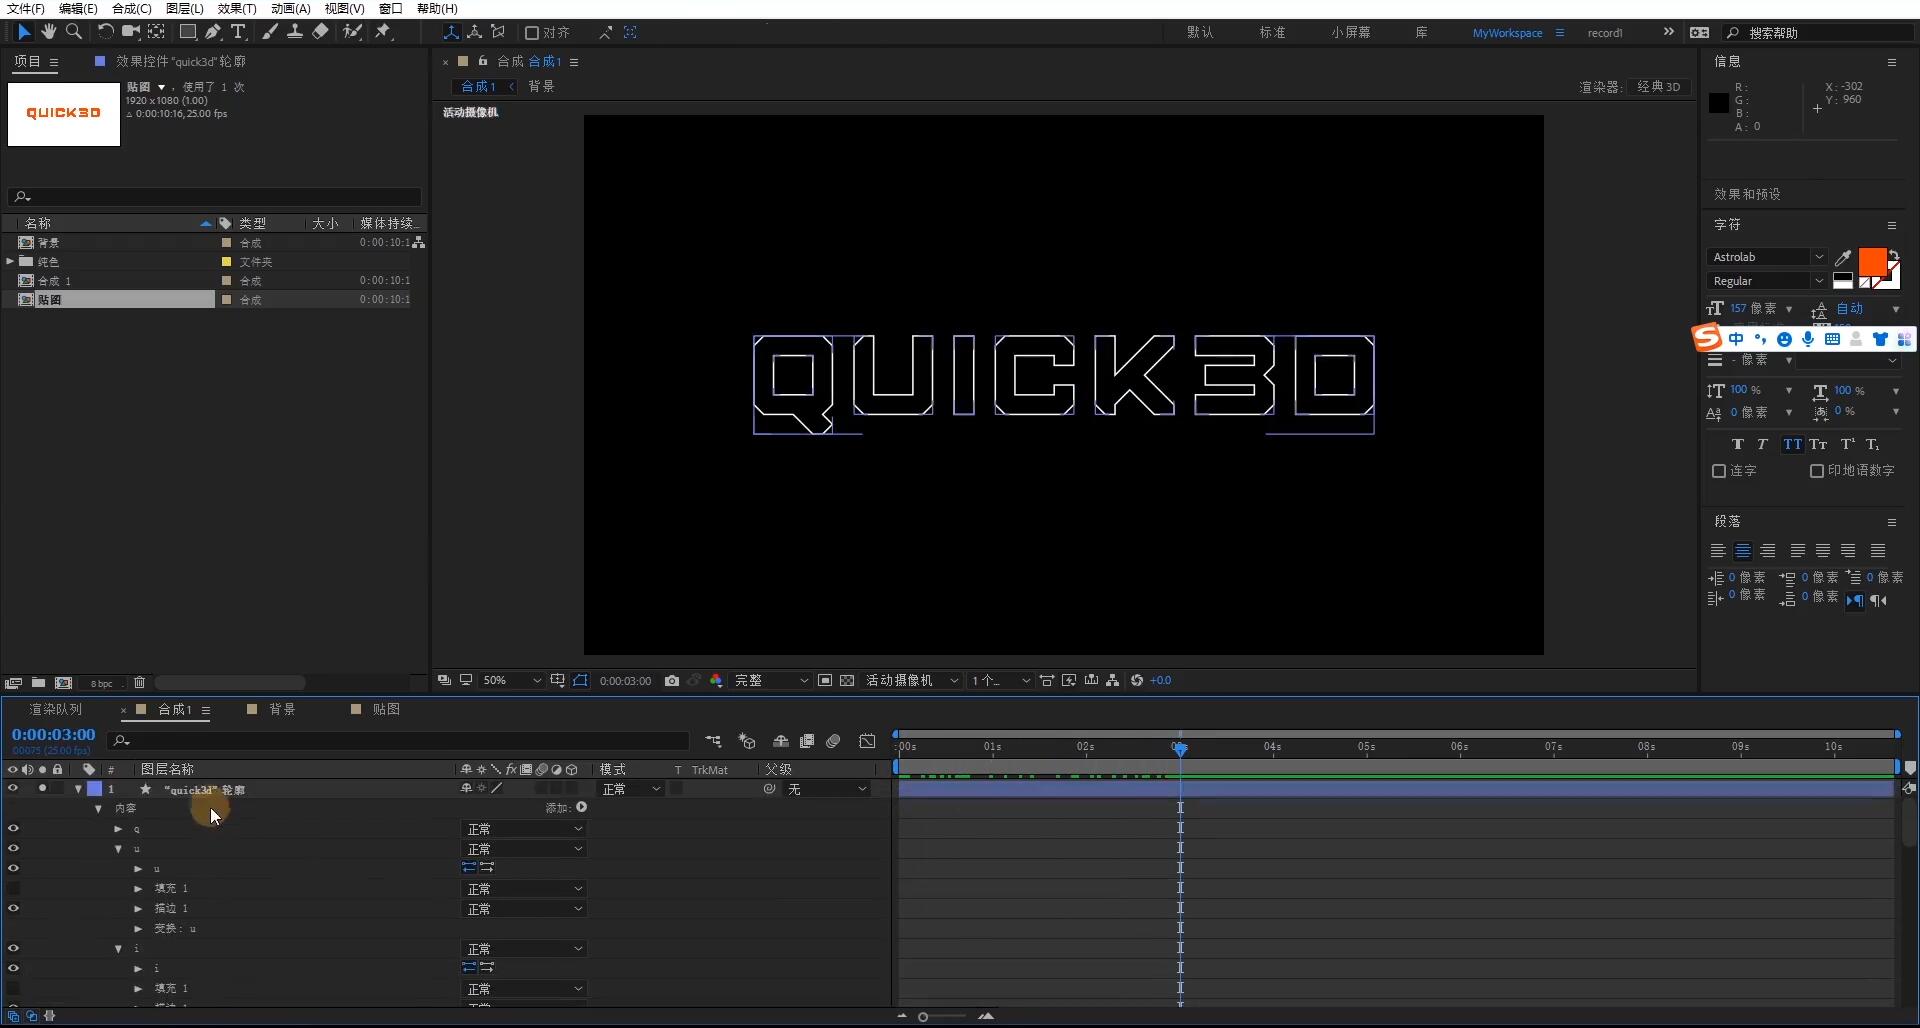
Task: Select the Pen tool
Action: tap(213, 32)
